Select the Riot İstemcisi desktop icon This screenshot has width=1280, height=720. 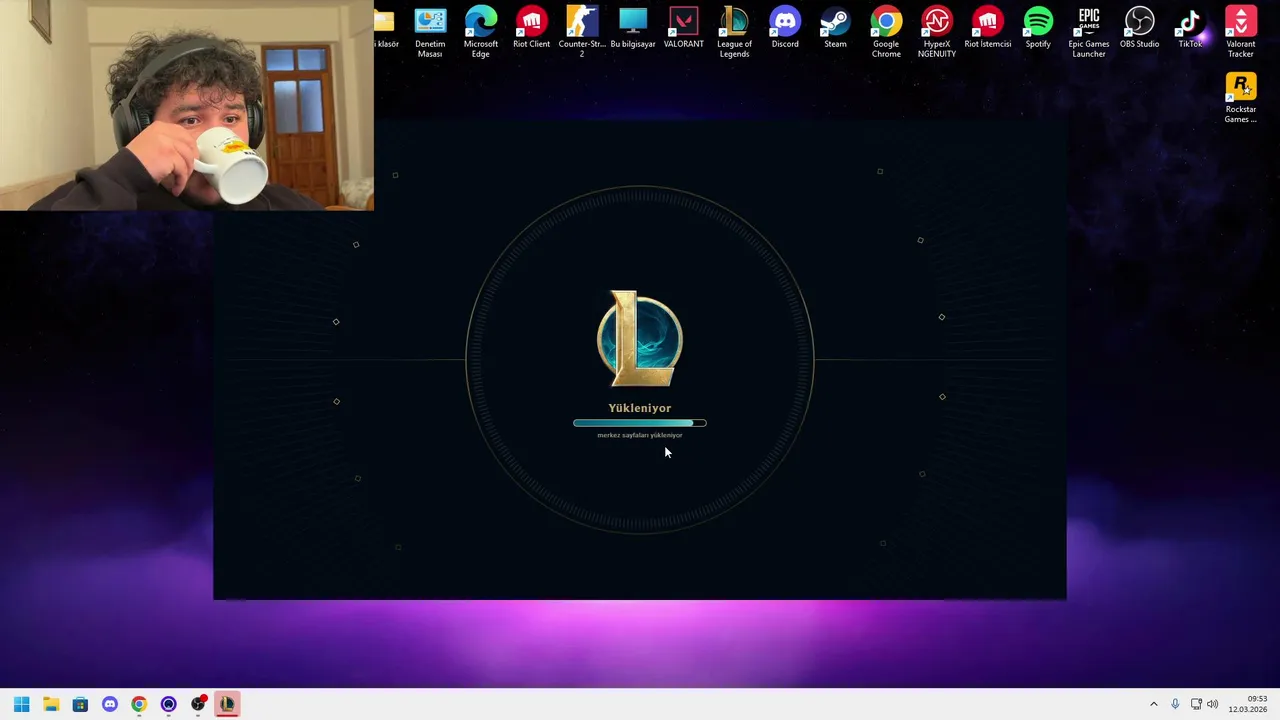coord(987,28)
